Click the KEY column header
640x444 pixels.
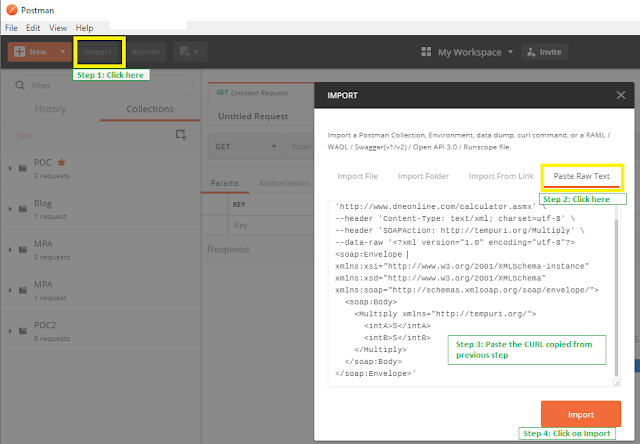point(239,204)
